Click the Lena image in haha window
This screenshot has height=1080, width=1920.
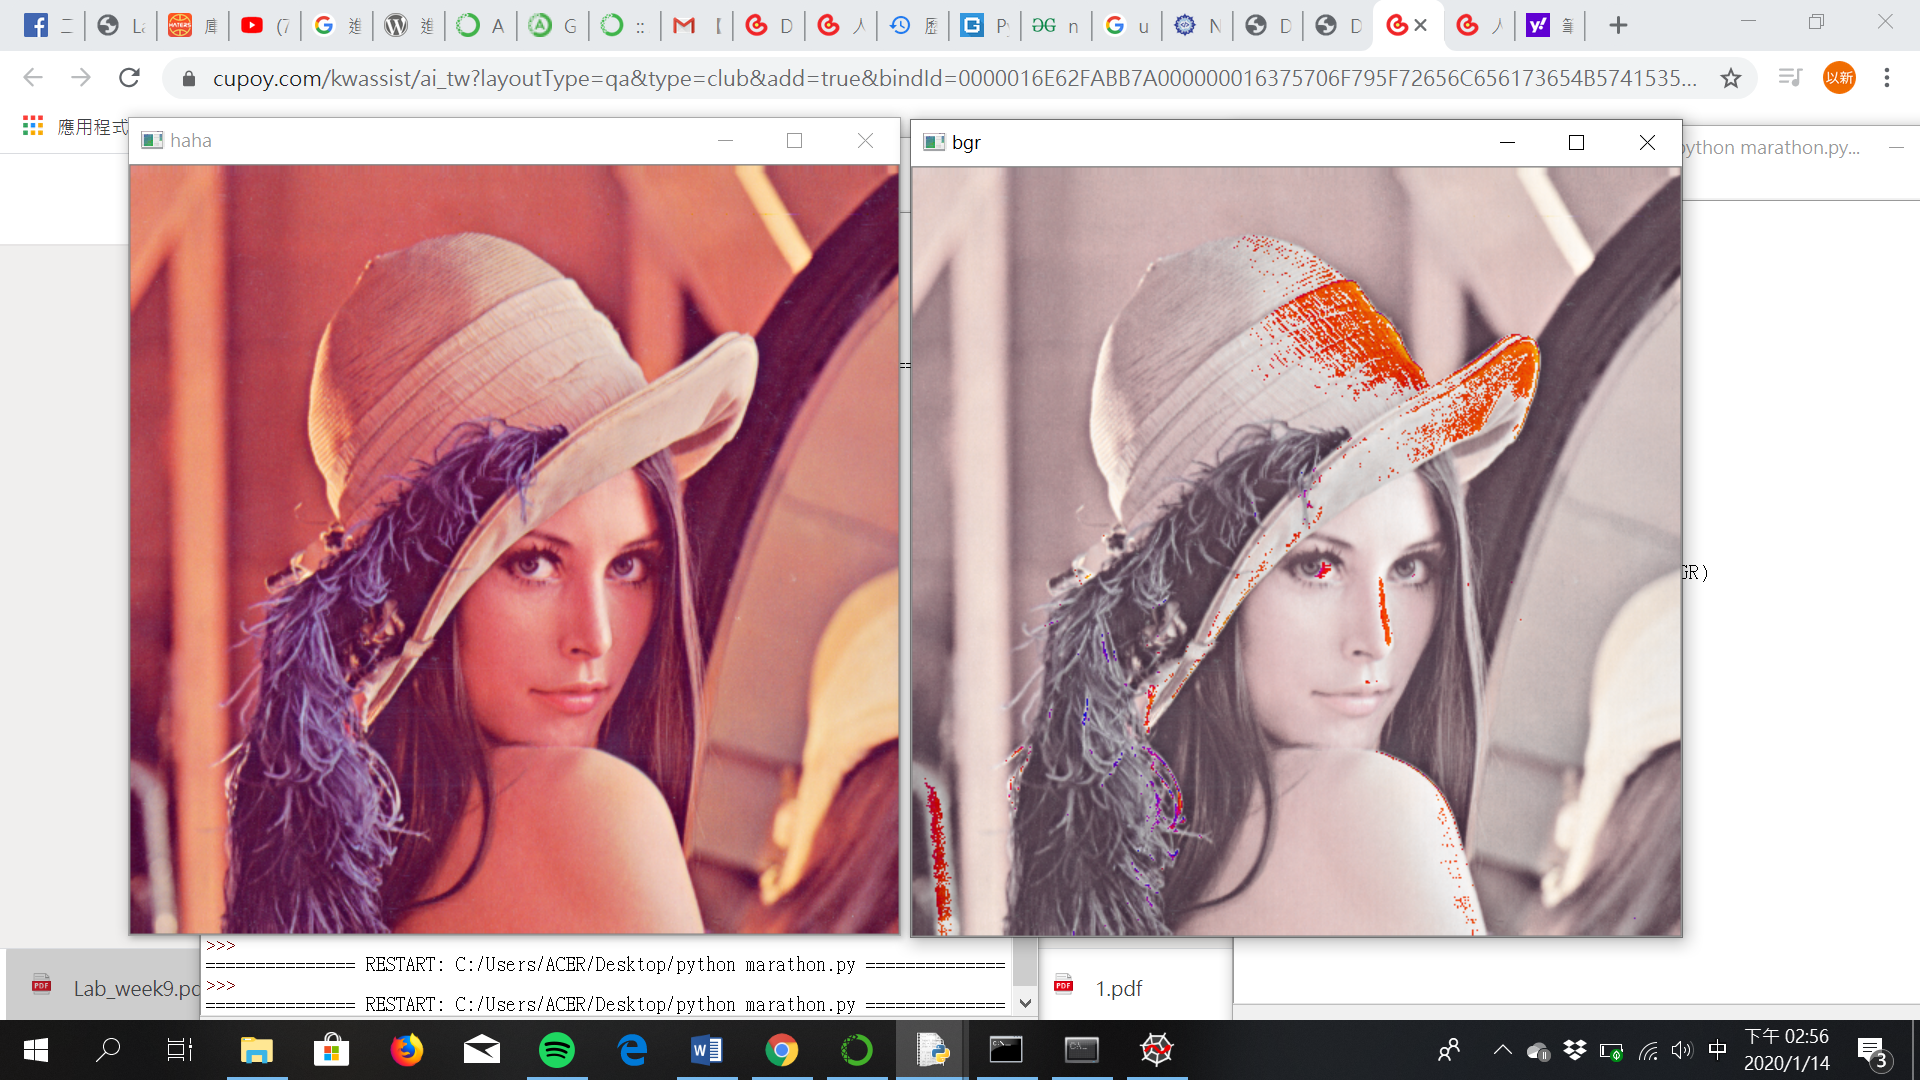514,549
